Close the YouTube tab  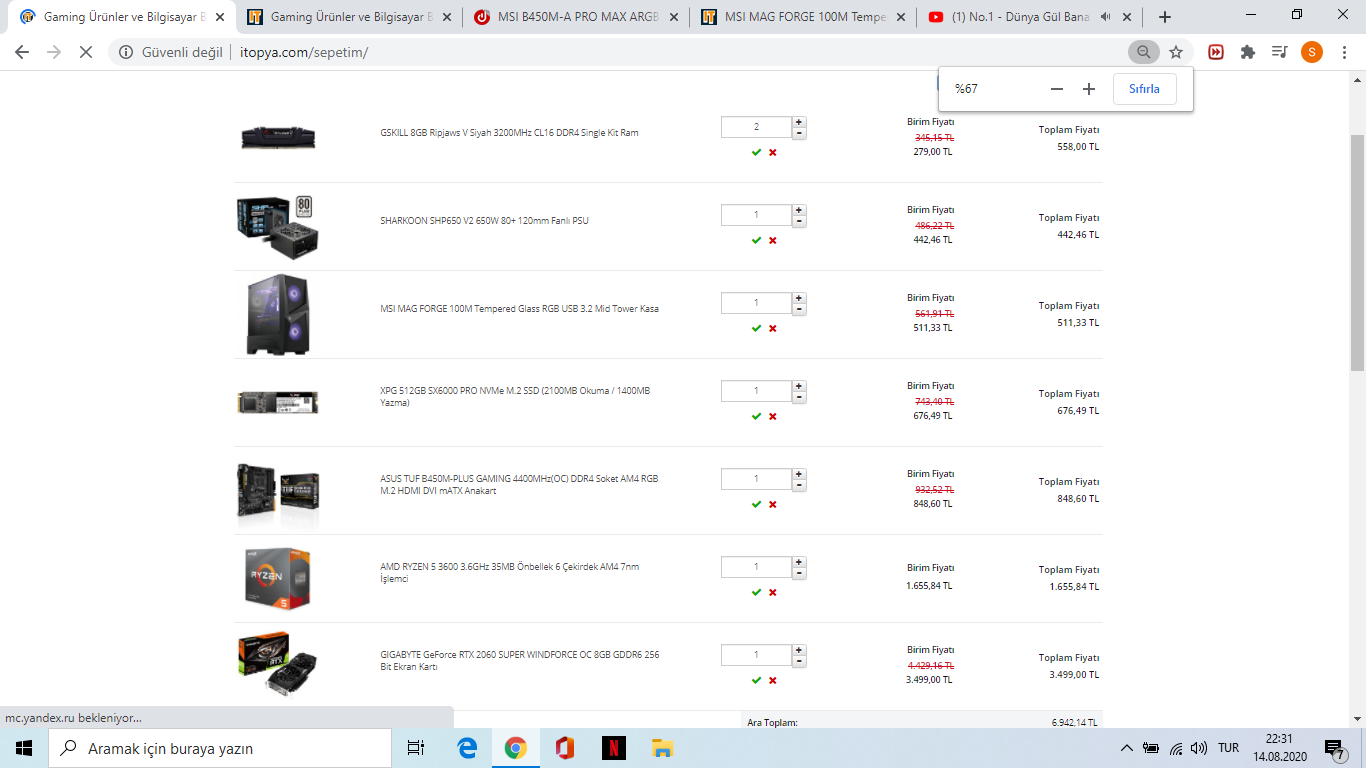point(1129,17)
